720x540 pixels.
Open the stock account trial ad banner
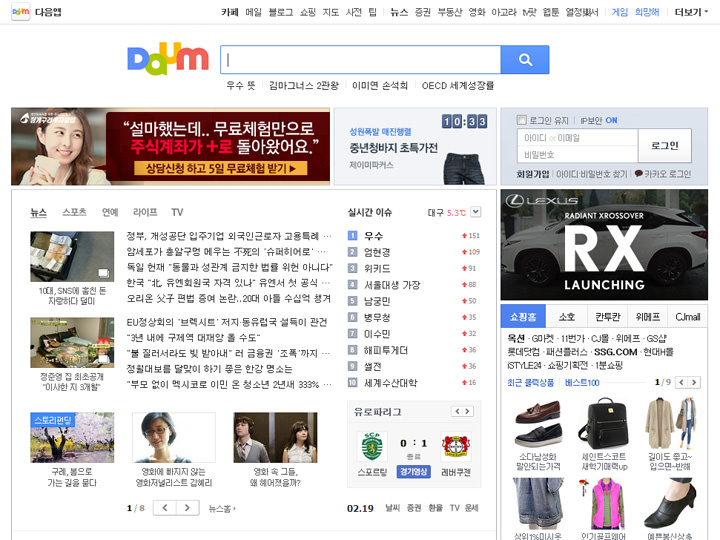tap(170, 146)
